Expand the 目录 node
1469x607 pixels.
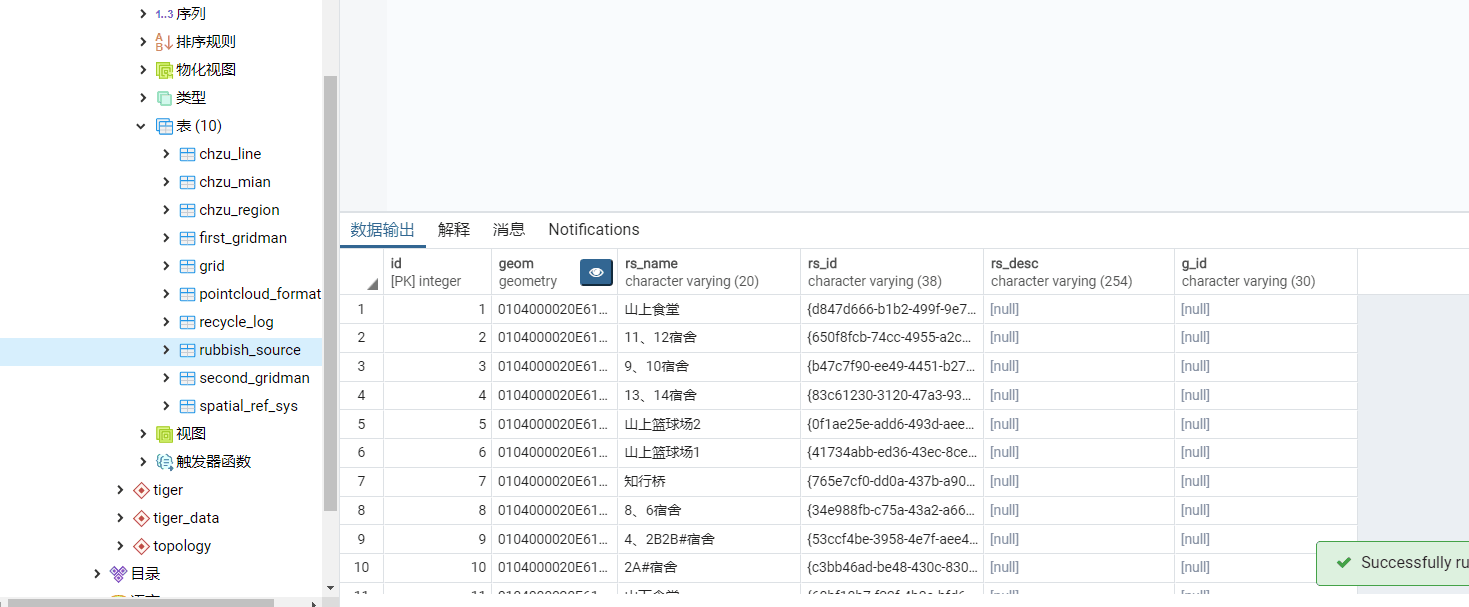[97, 574]
